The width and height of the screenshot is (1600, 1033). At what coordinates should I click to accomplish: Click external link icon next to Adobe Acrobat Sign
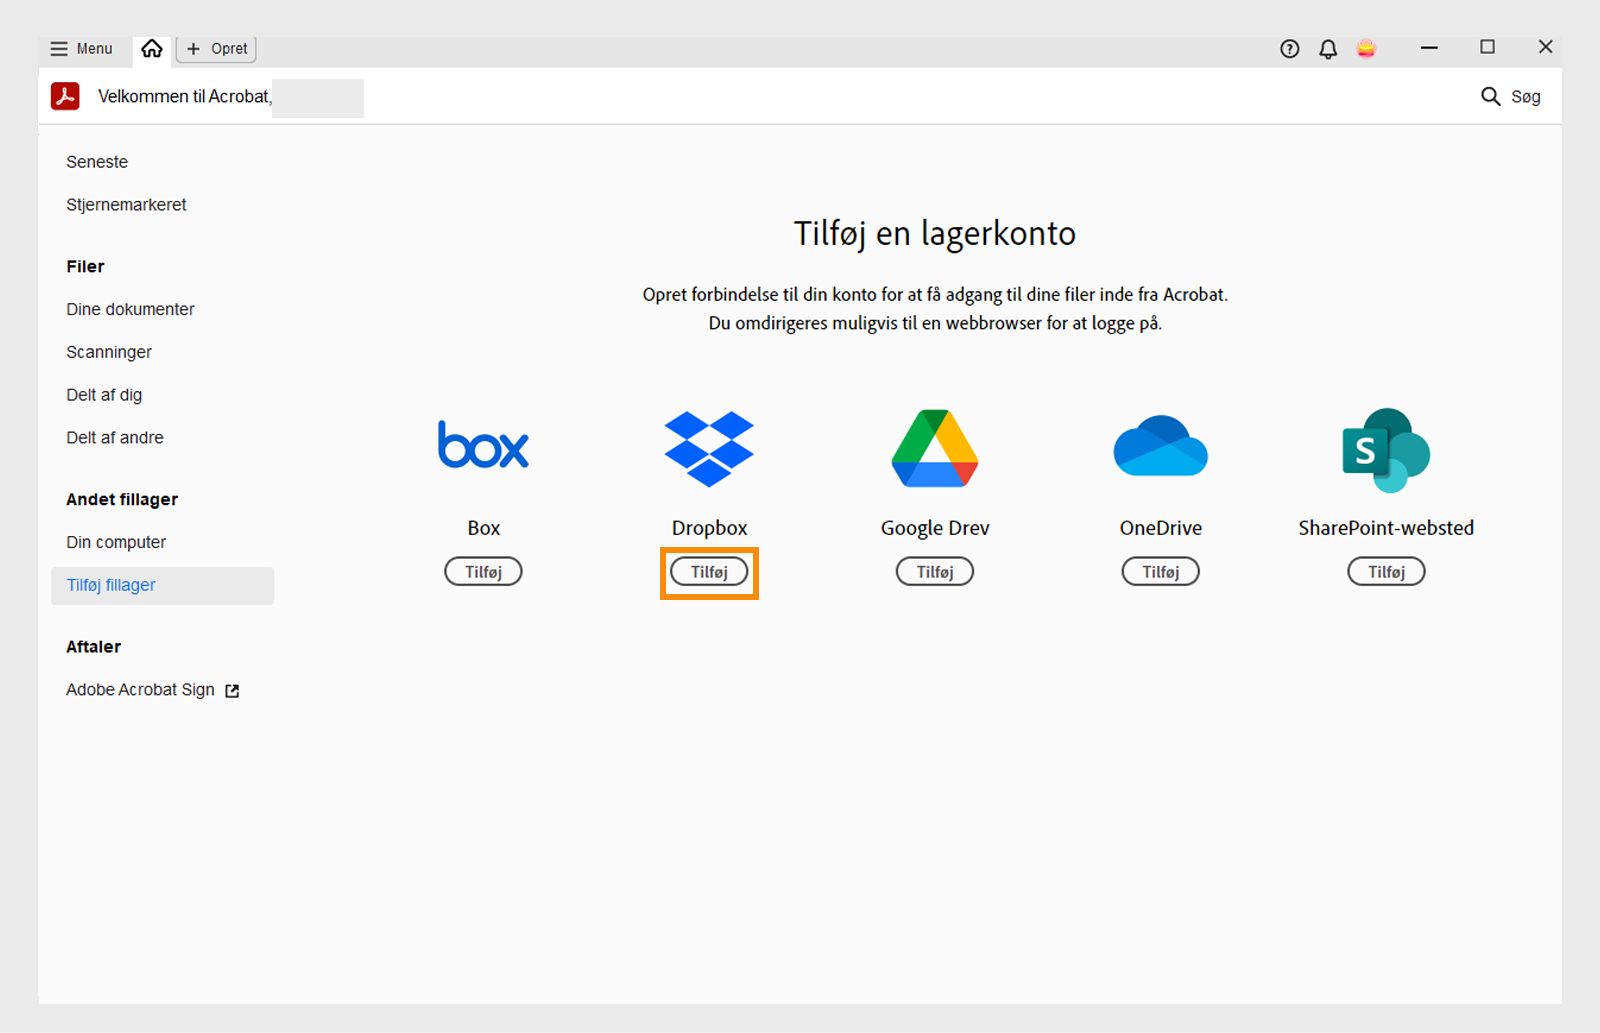231,690
